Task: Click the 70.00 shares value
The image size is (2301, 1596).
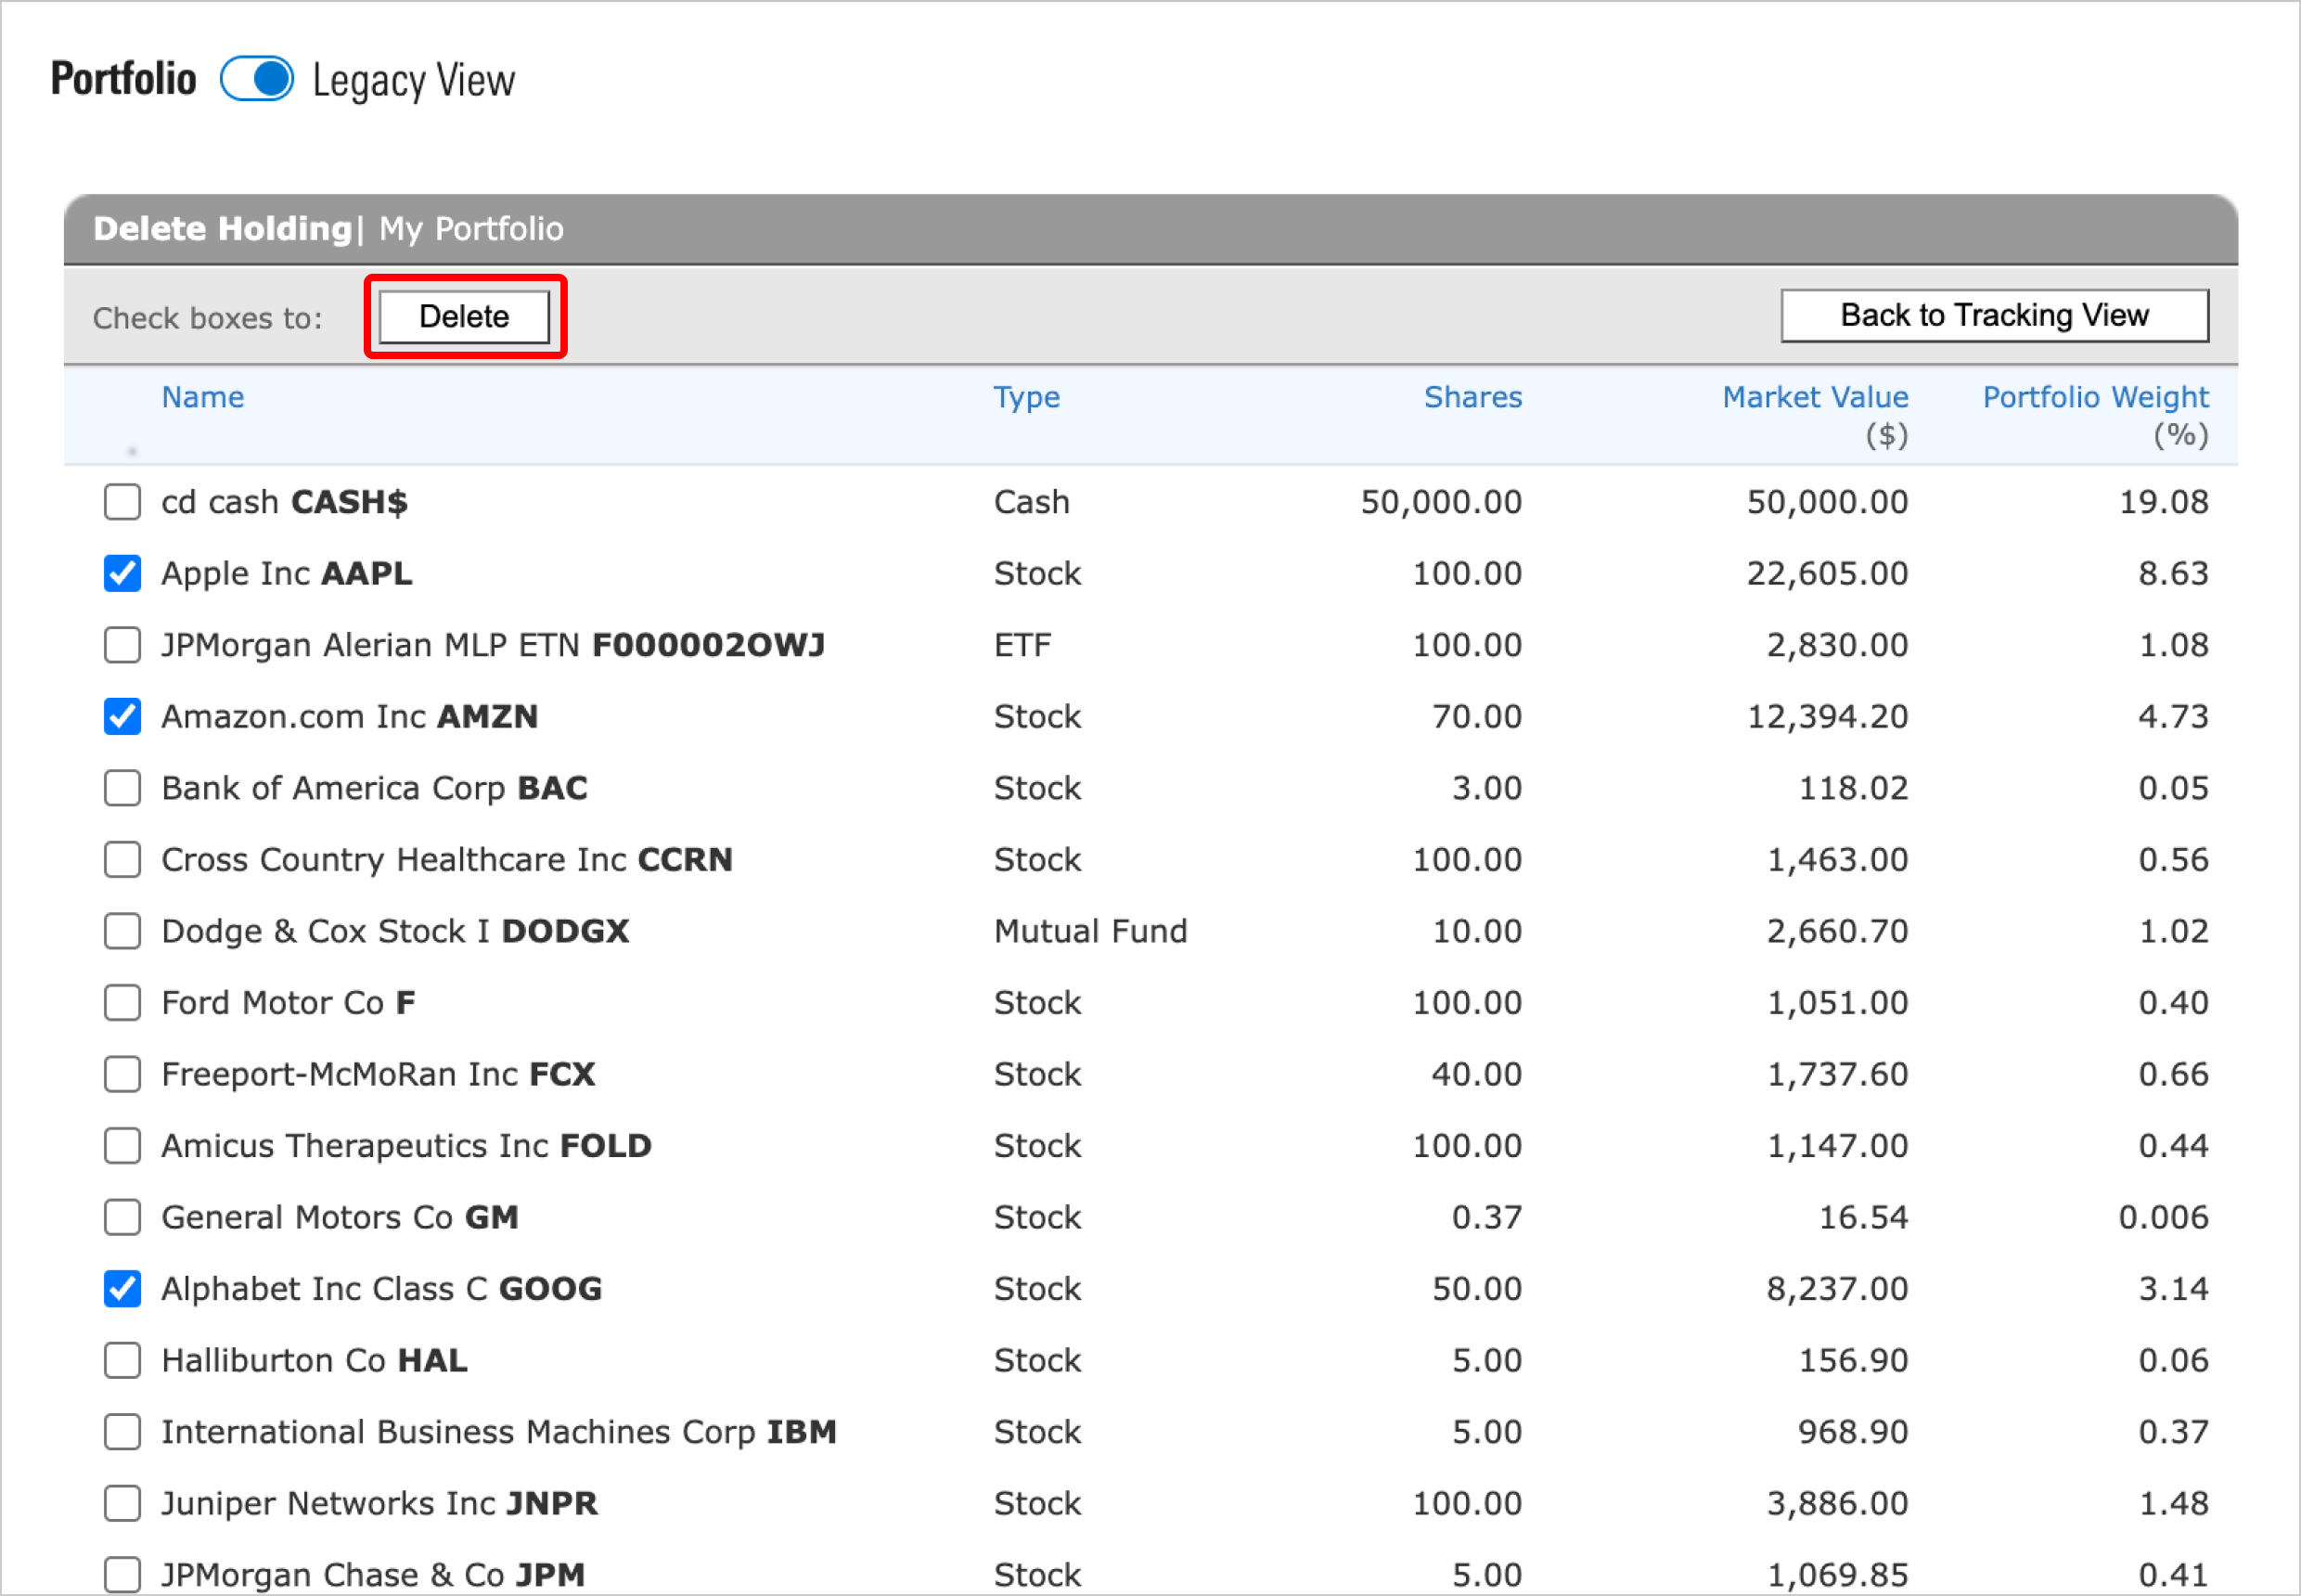Action: tap(1476, 716)
